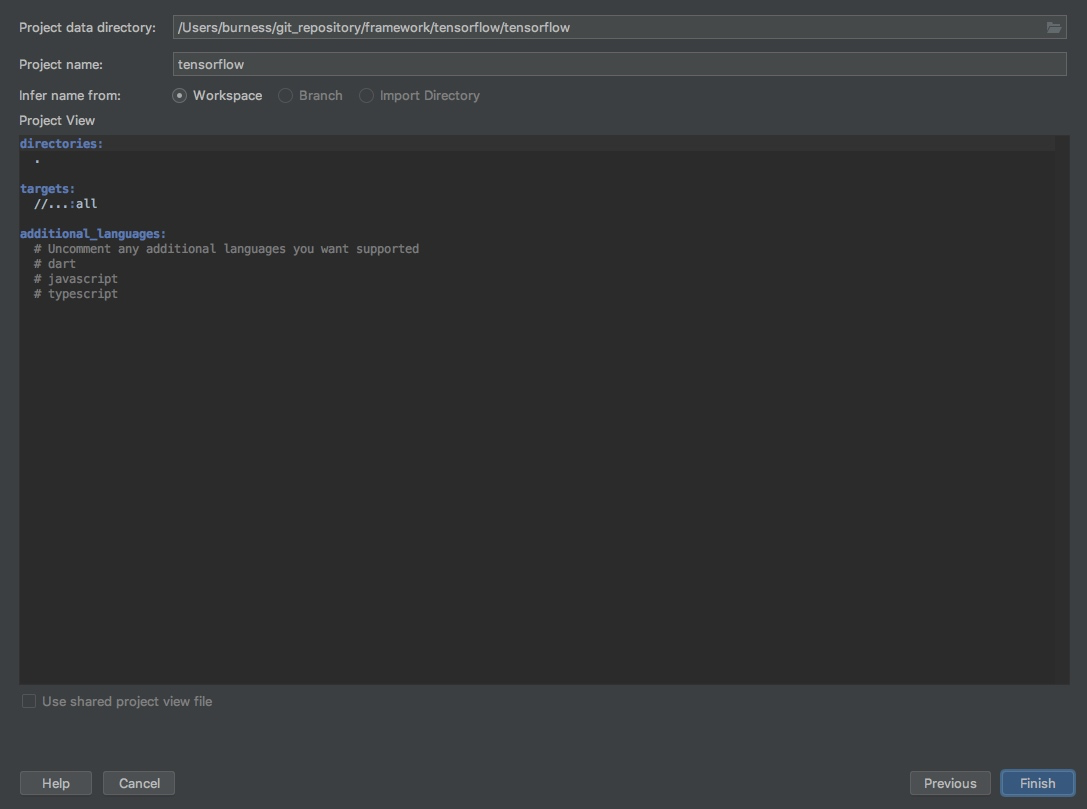The image size is (1087, 809).
Task: Select the Workspace radio button
Action: pyautogui.click(x=180, y=96)
